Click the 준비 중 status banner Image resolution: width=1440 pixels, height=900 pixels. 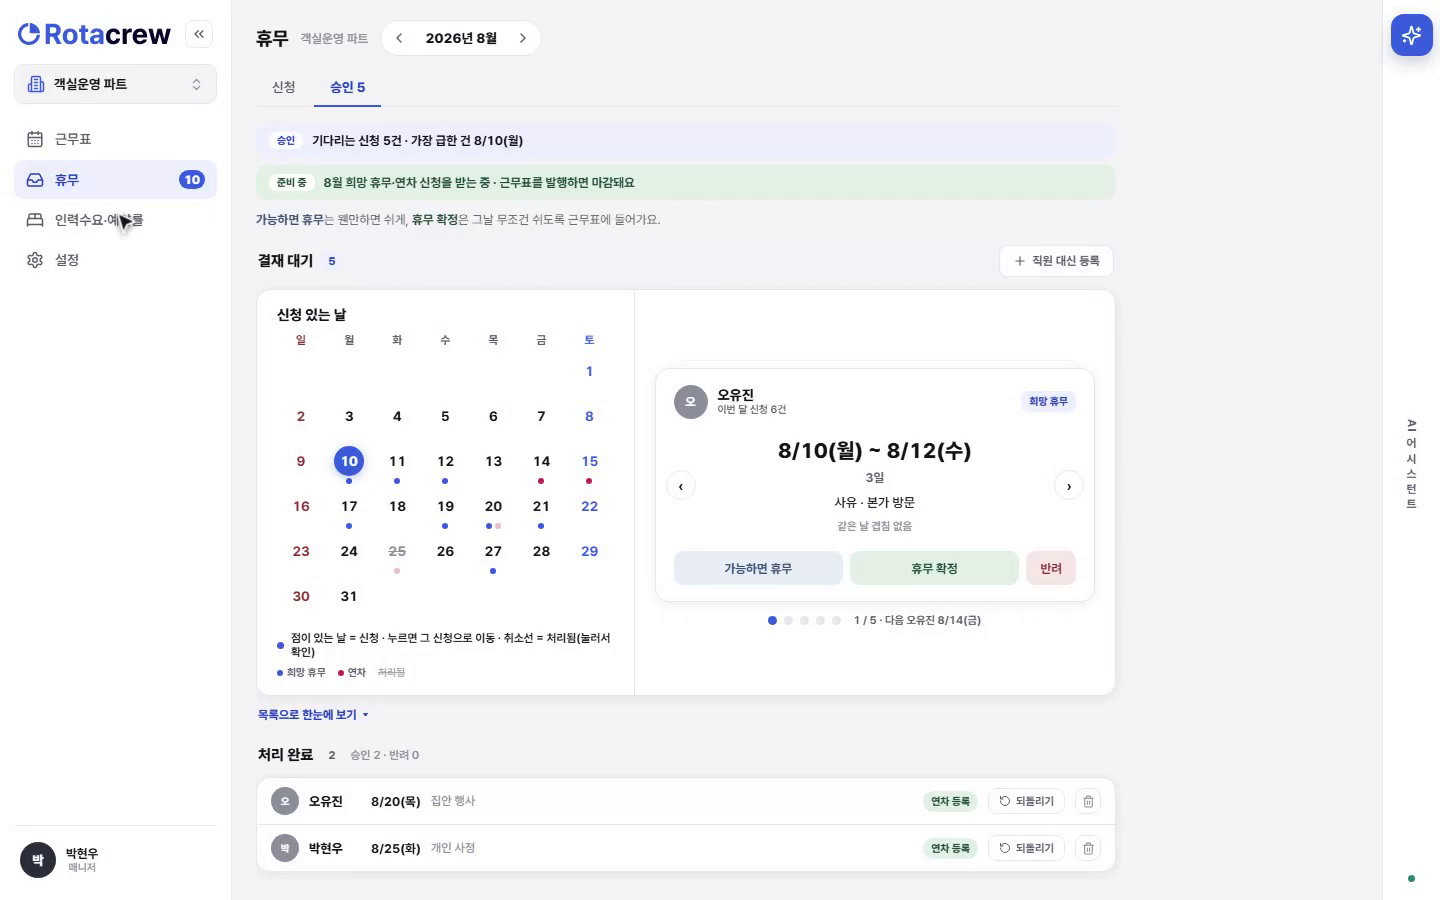[686, 182]
